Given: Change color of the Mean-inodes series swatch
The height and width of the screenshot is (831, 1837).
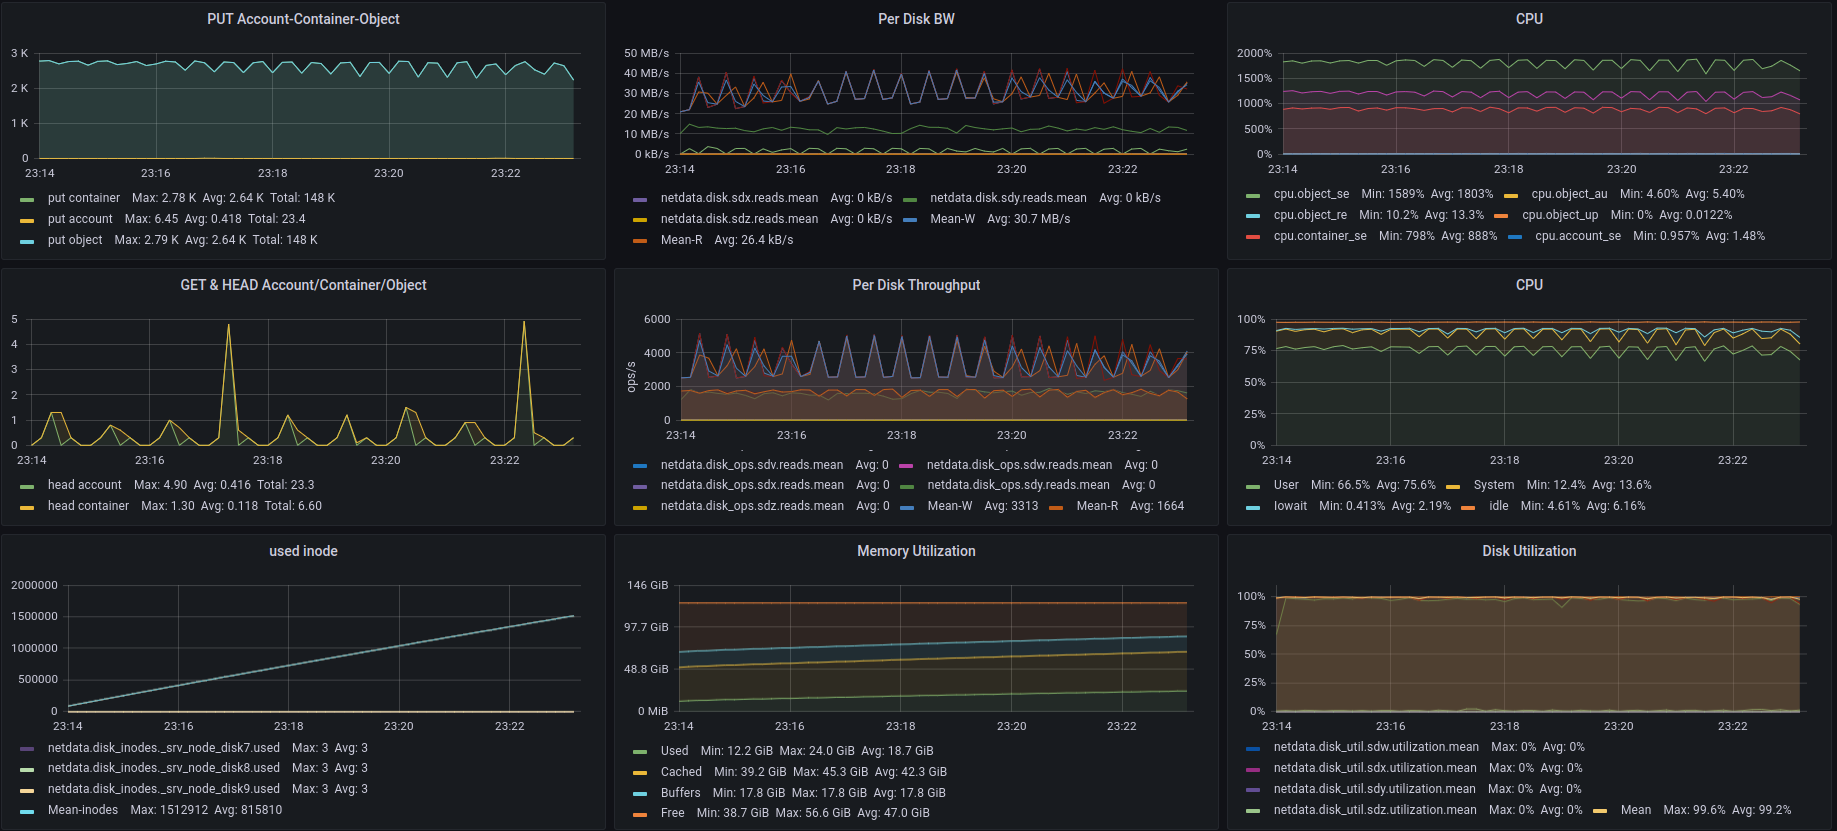Looking at the screenshot, I should [x=27, y=811].
